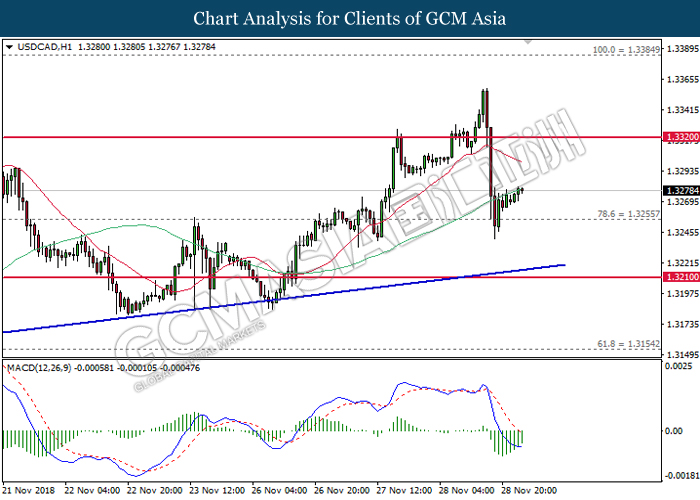Click the 78.6 = 1.32557 Fibonacci label
This screenshot has width=700, height=500.
click(x=625, y=214)
